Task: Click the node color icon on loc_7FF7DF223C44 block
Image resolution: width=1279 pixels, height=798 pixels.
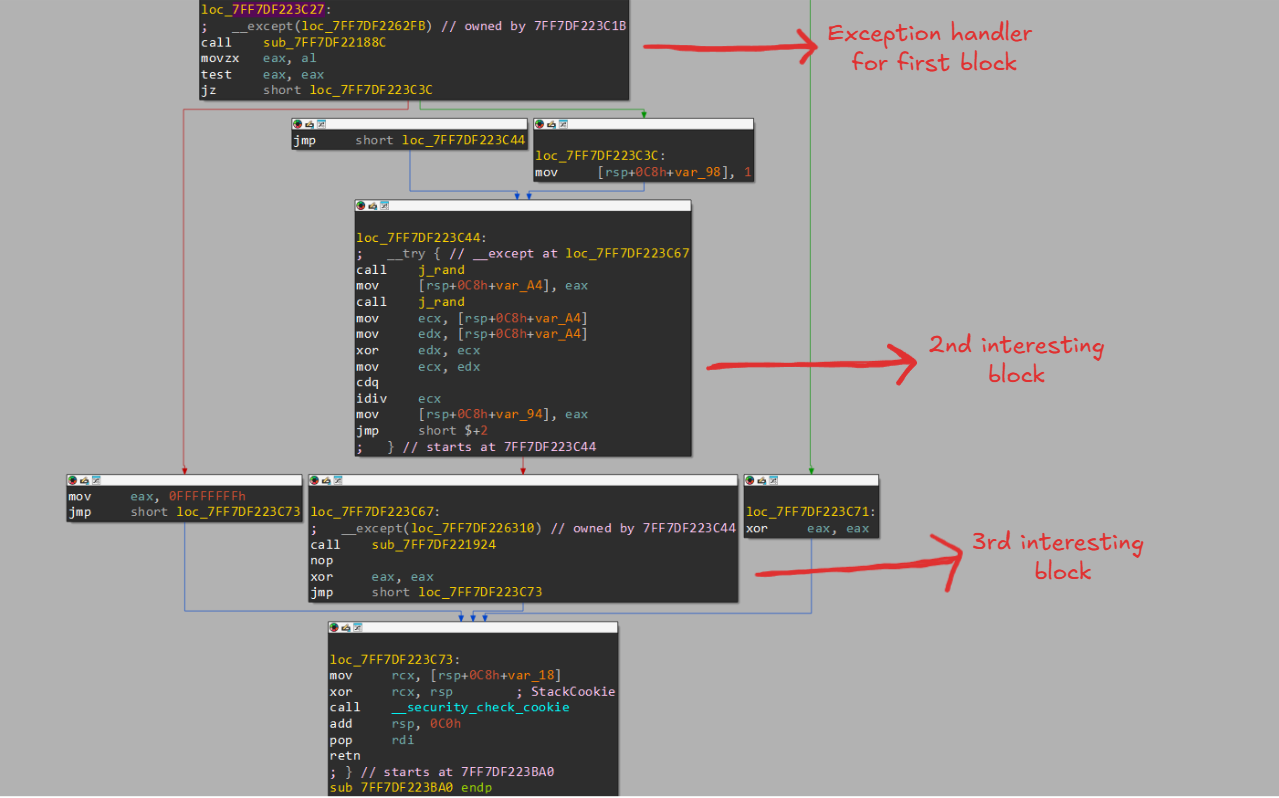Action: (x=361, y=206)
